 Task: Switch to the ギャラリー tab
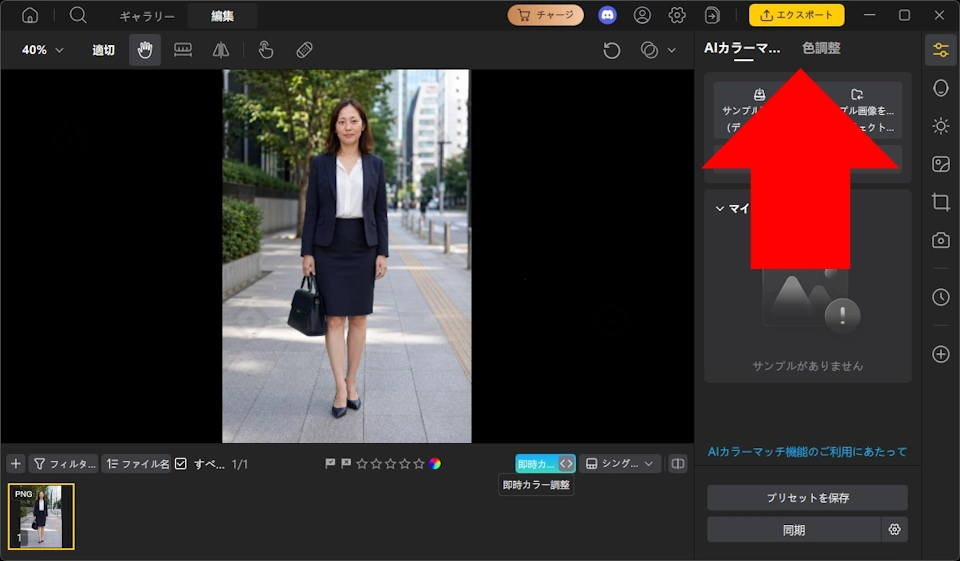(146, 16)
